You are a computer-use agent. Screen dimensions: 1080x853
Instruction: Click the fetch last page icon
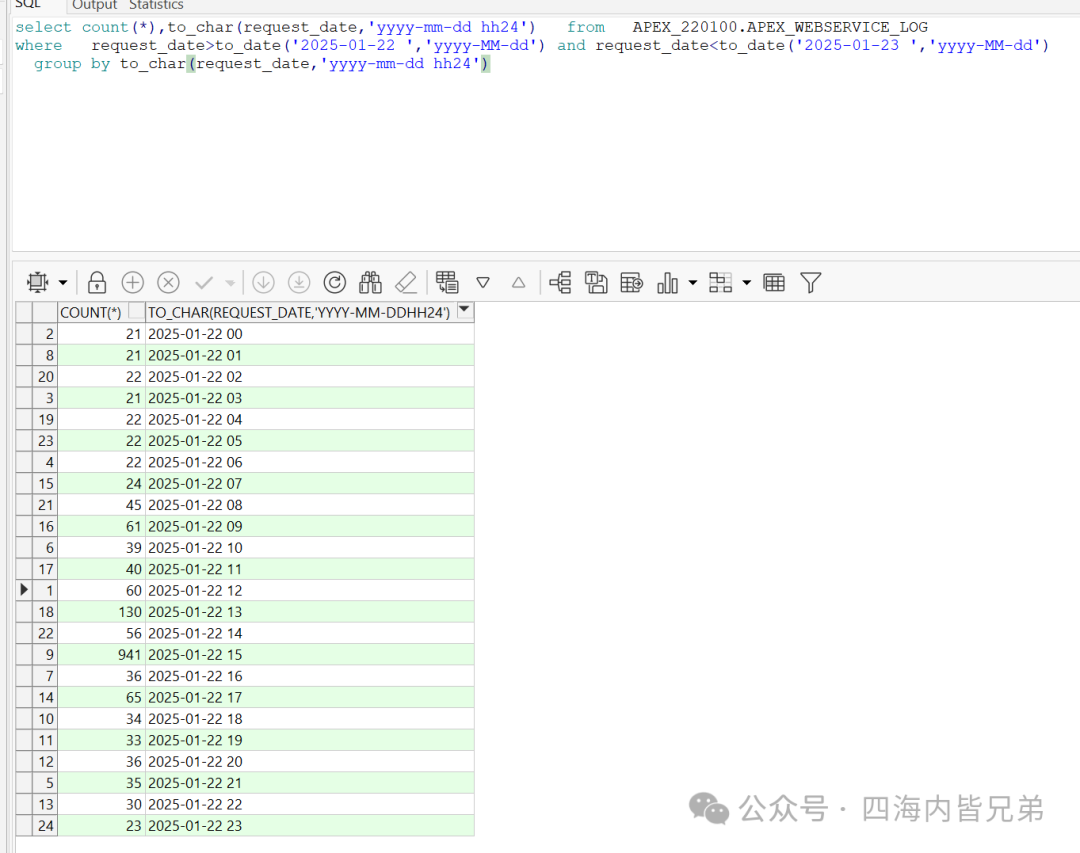coord(299,282)
